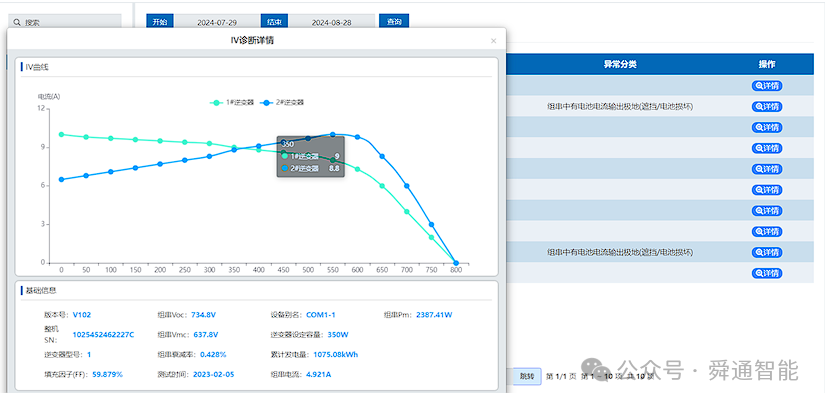The width and height of the screenshot is (825, 403).
Task: Click the 组串Pm value 2387.41W
Action: click(434, 315)
